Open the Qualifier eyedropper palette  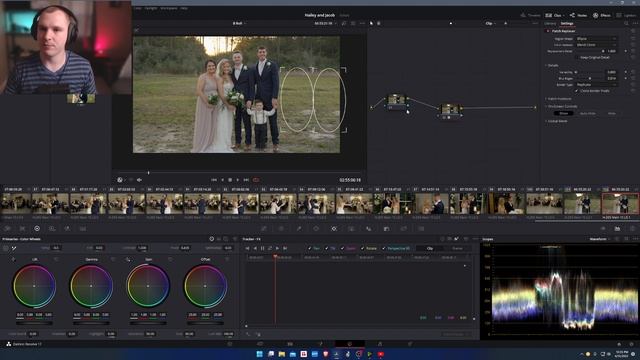click(299, 229)
